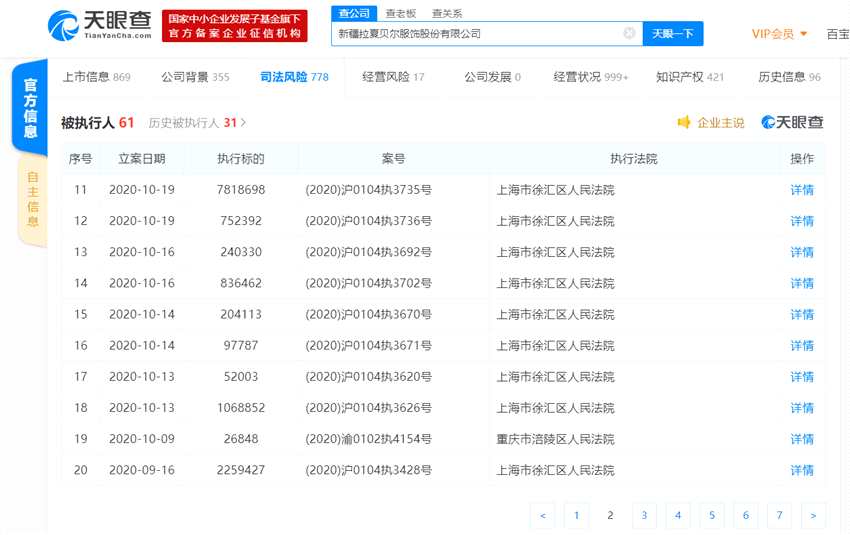
Task: Open 详情 for row 15
Action: [x=802, y=314]
